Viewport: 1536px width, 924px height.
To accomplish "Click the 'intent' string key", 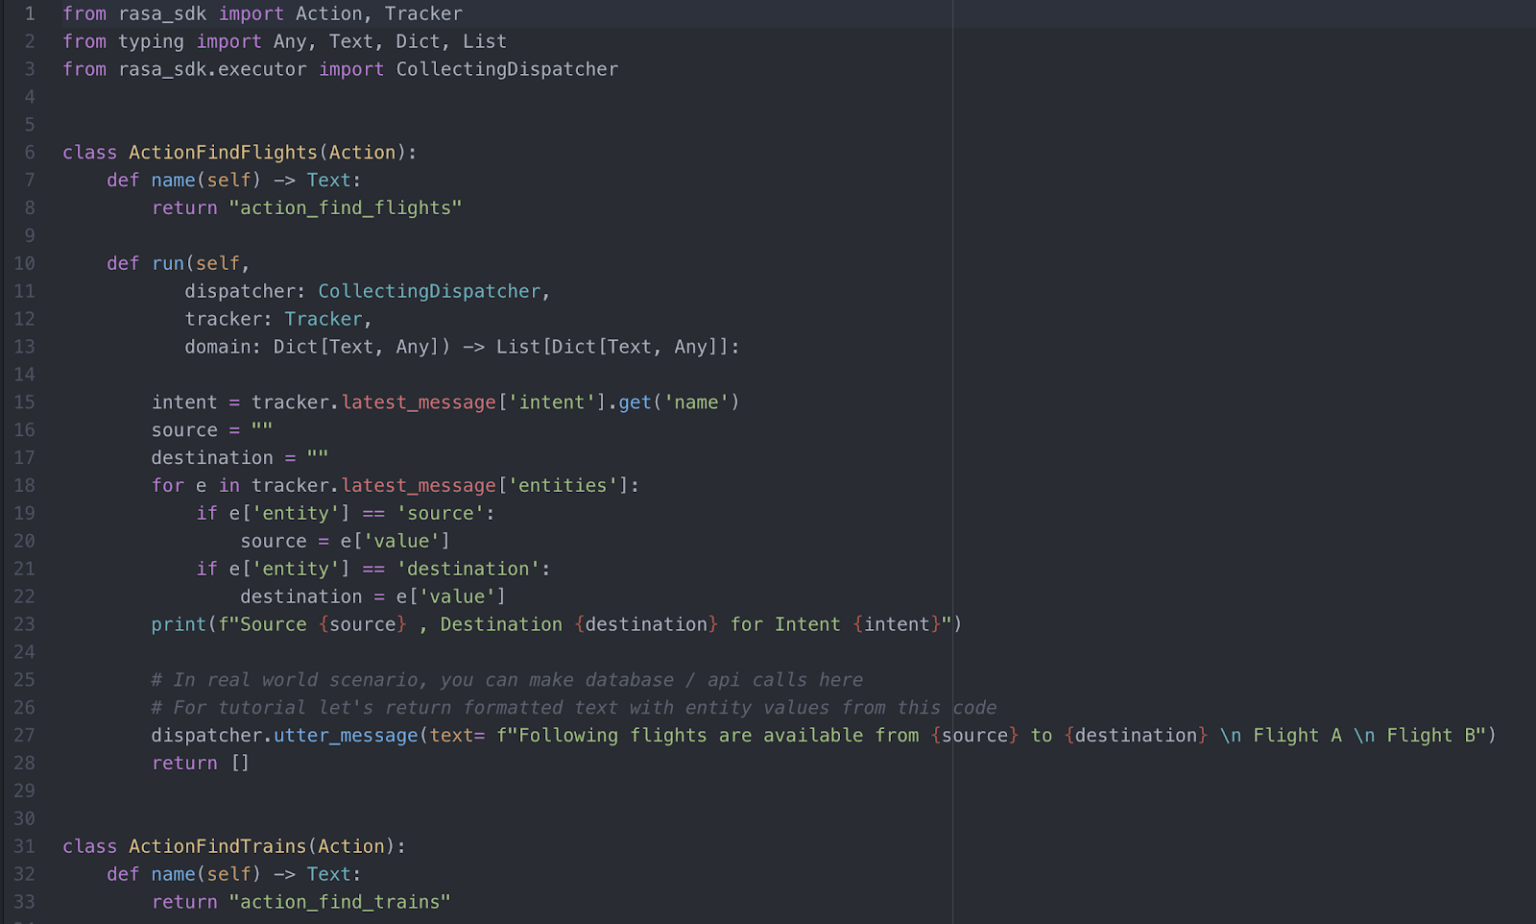I will (552, 402).
